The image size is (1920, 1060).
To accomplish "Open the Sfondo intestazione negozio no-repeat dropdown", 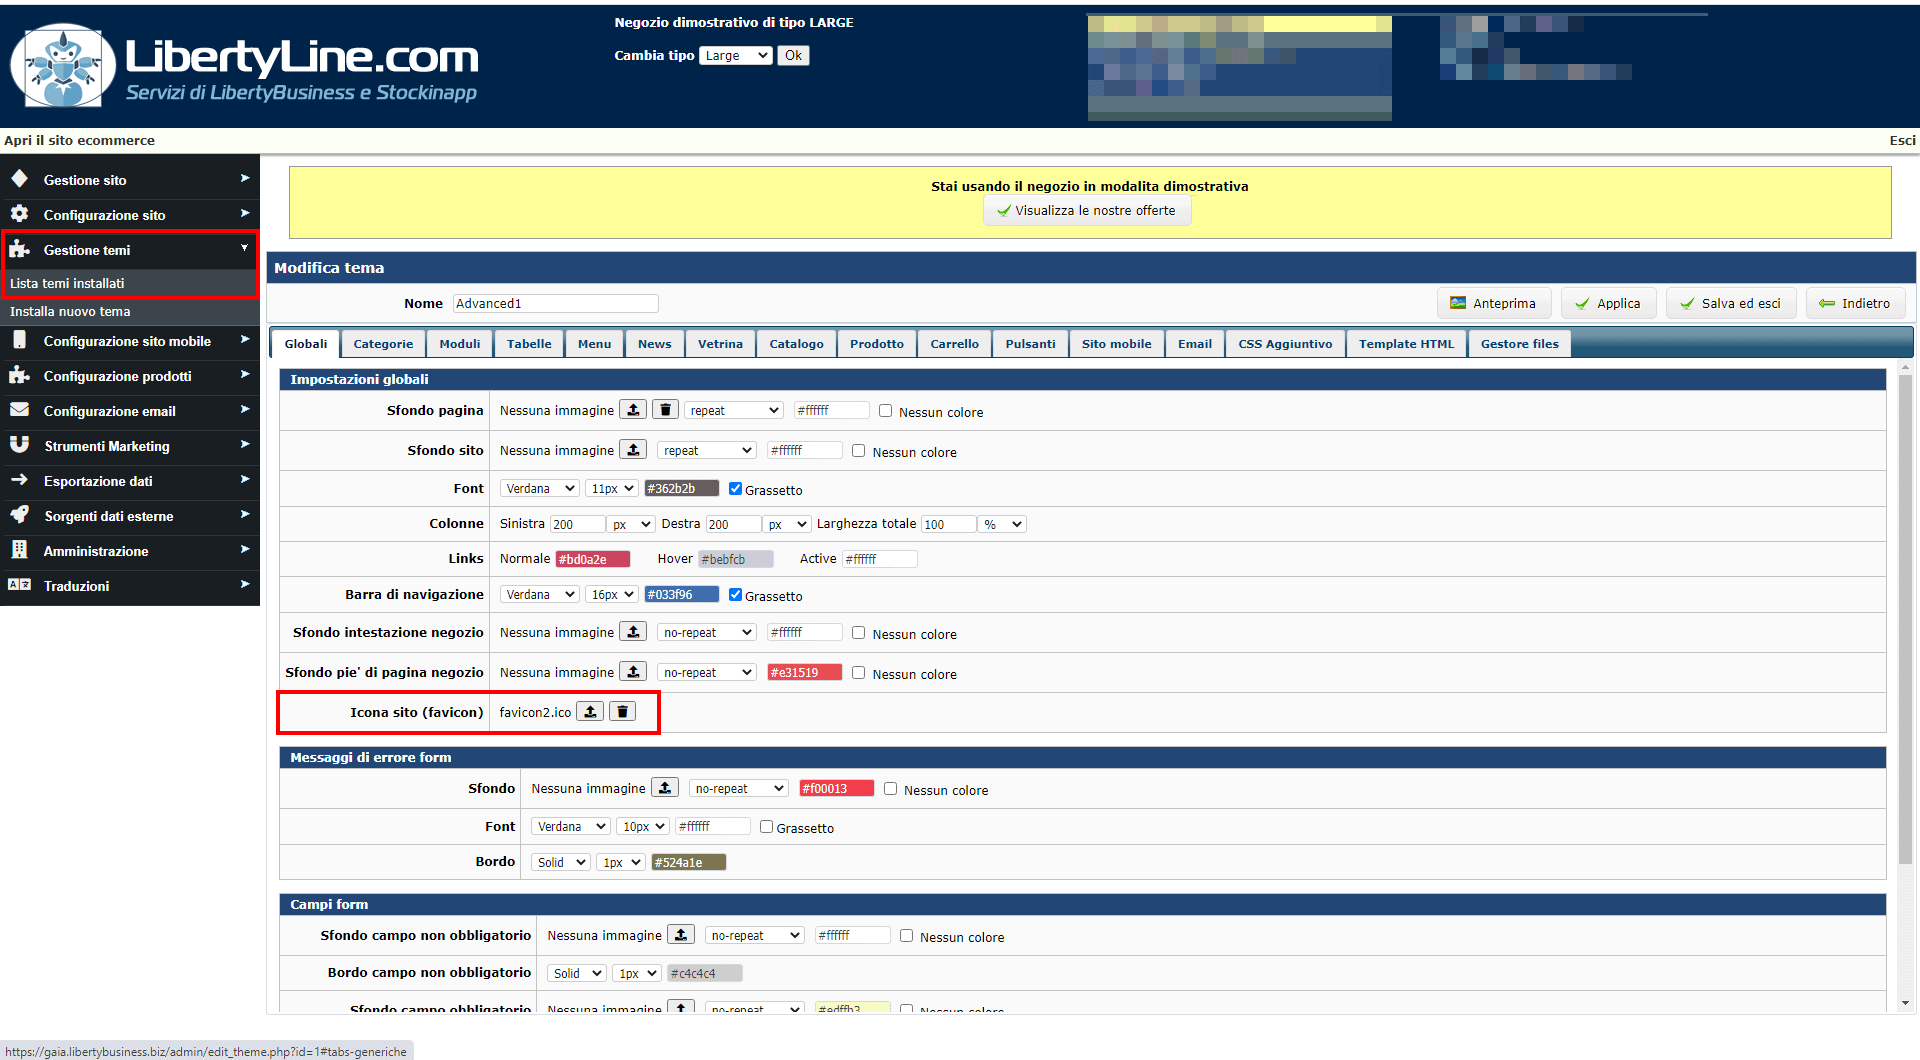I will [x=707, y=632].
